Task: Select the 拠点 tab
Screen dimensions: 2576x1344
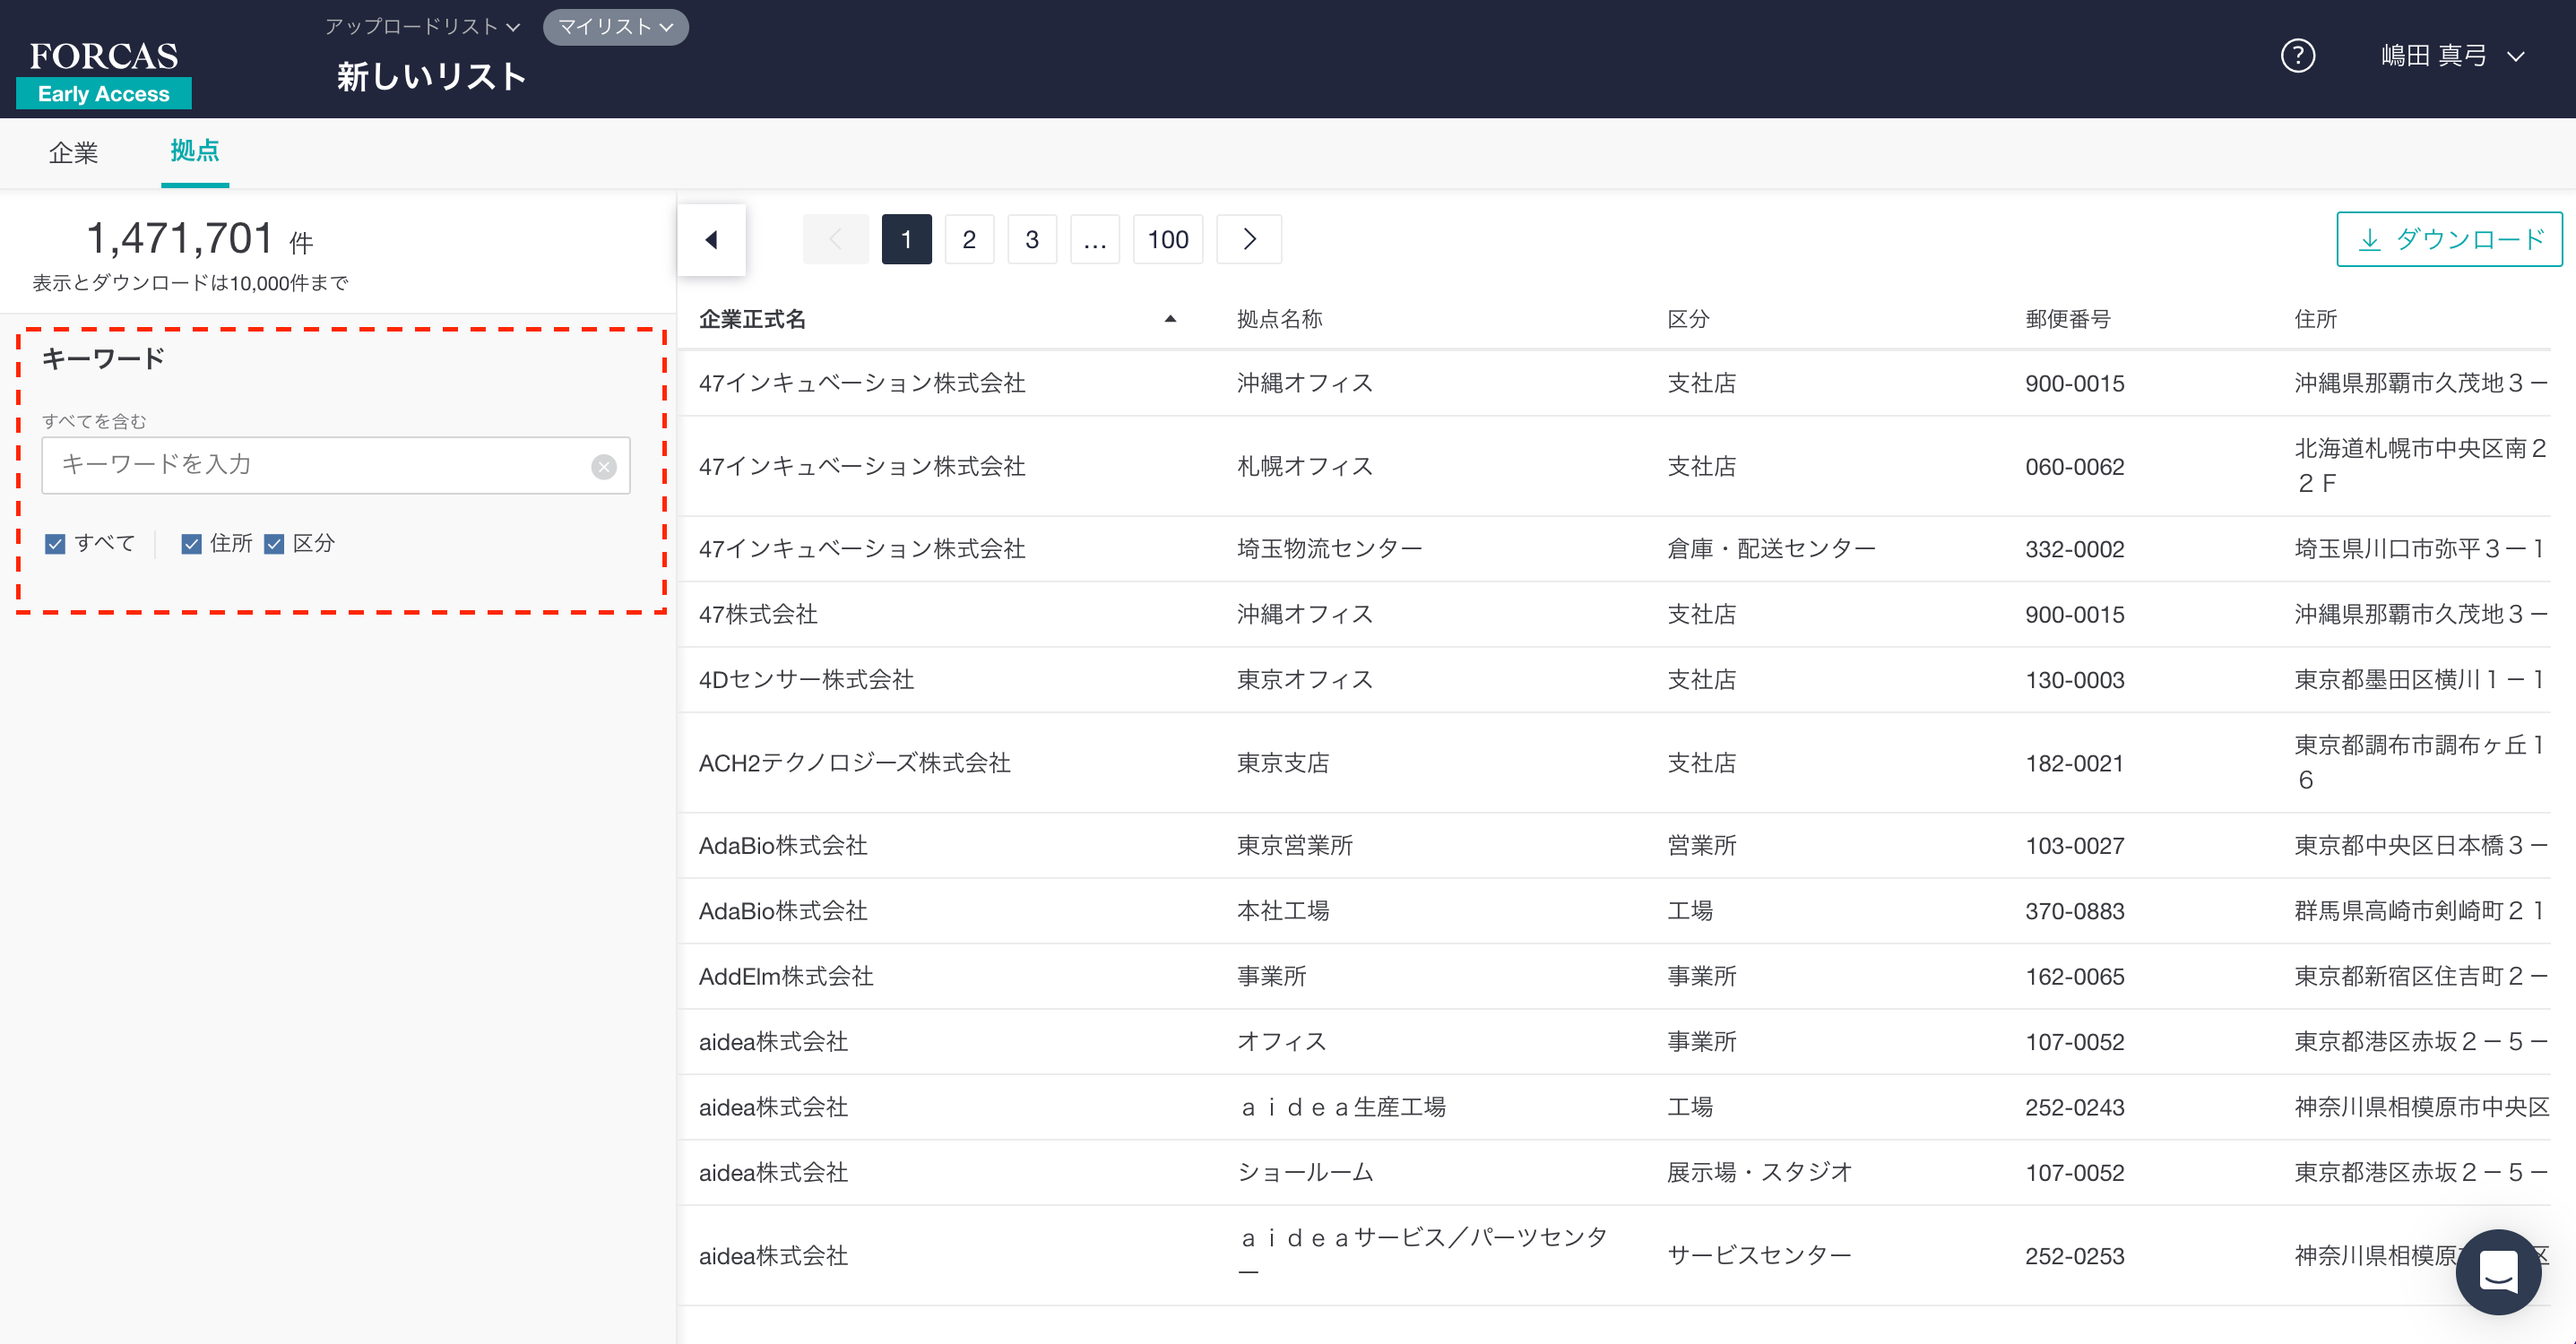Action: [x=194, y=151]
